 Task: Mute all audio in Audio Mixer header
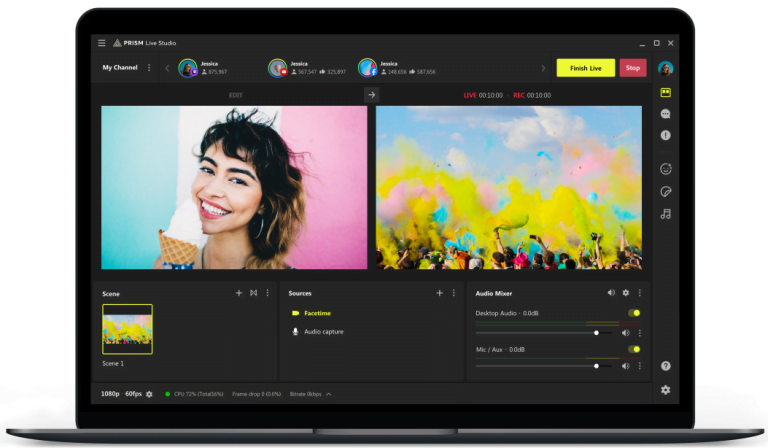click(x=611, y=293)
